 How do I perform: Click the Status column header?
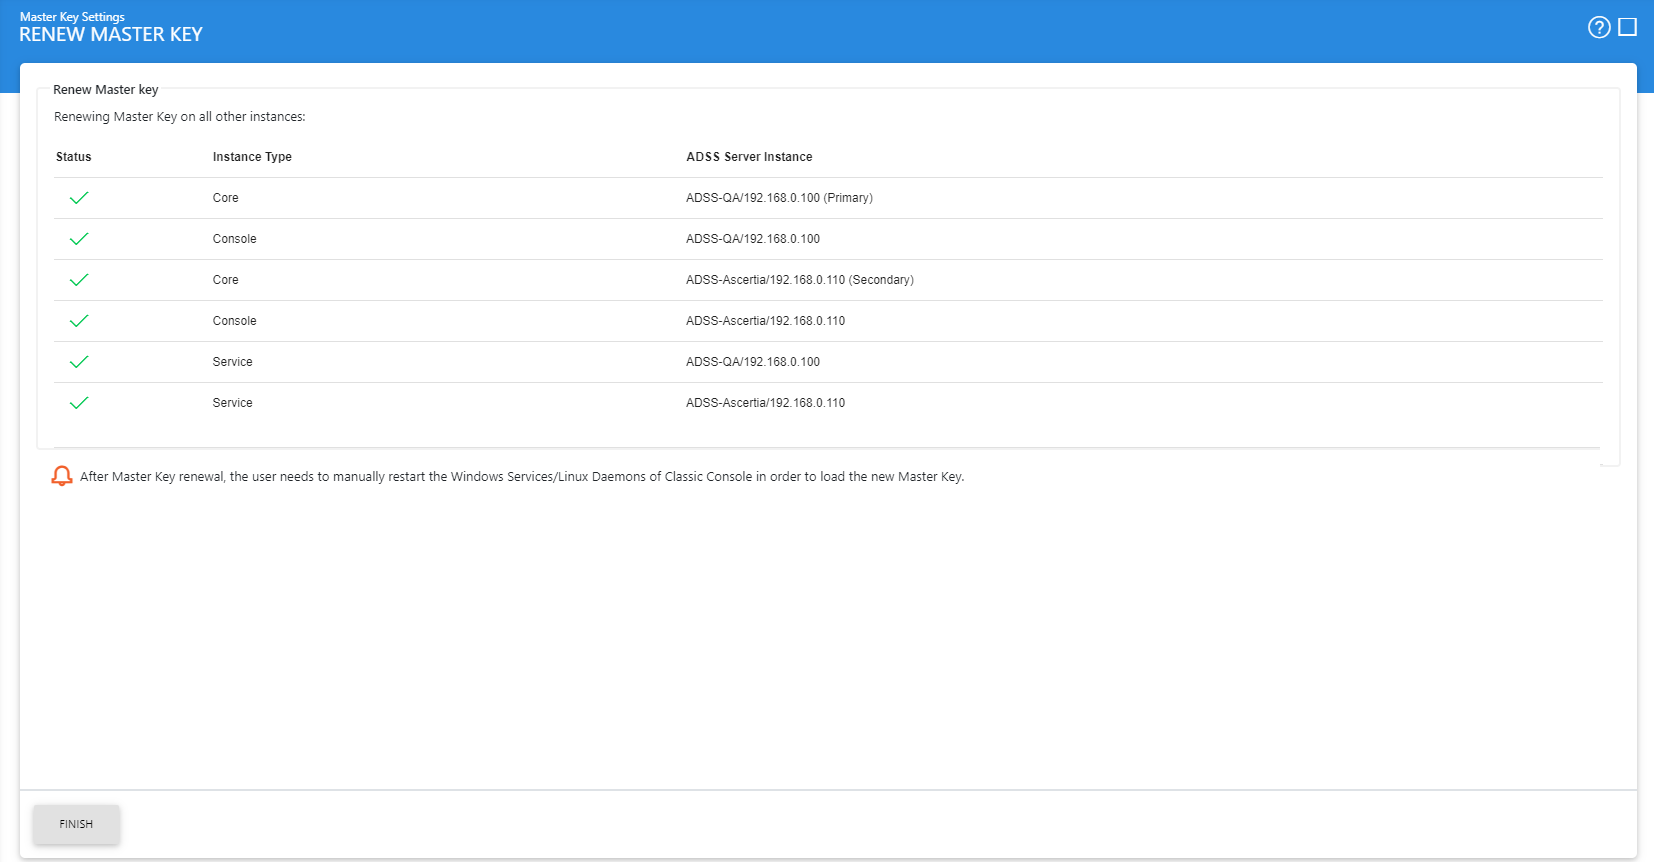pyautogui.click(x=74, y=157)
